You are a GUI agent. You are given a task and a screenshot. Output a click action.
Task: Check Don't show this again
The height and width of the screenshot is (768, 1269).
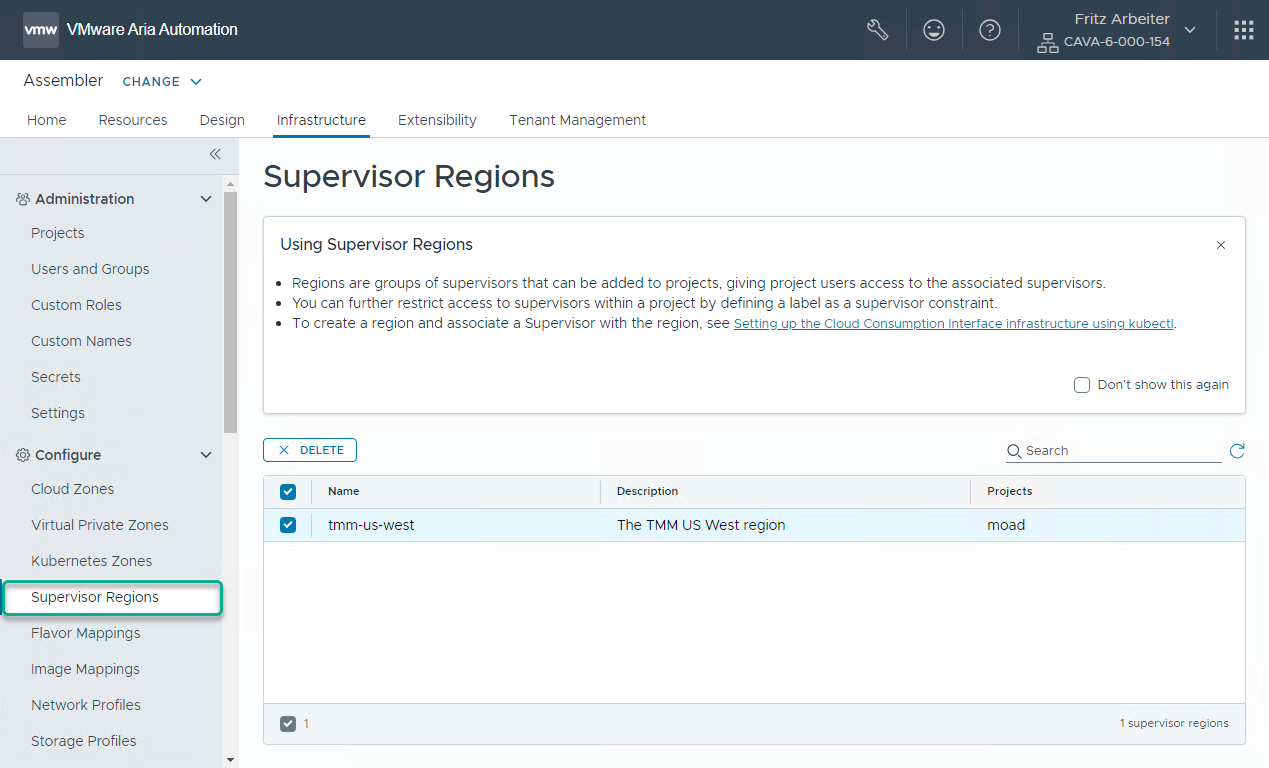[x=1082, y=385]
